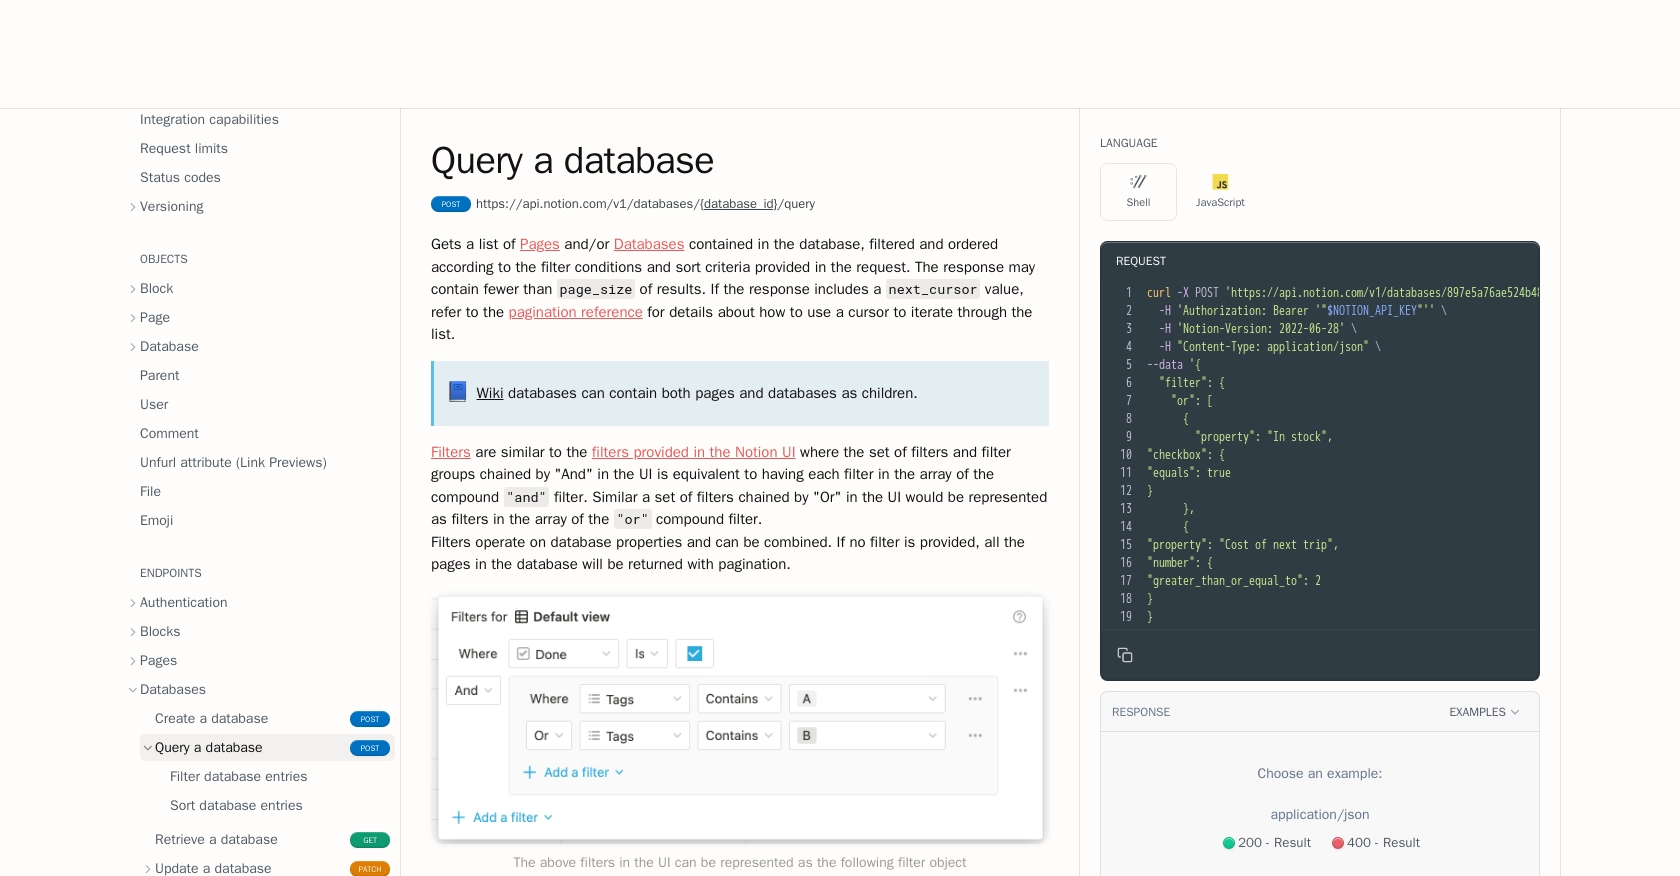Click GET badge next to Retrieve a database
This screenshot has width=1680, height=876.
coord(370,840)
